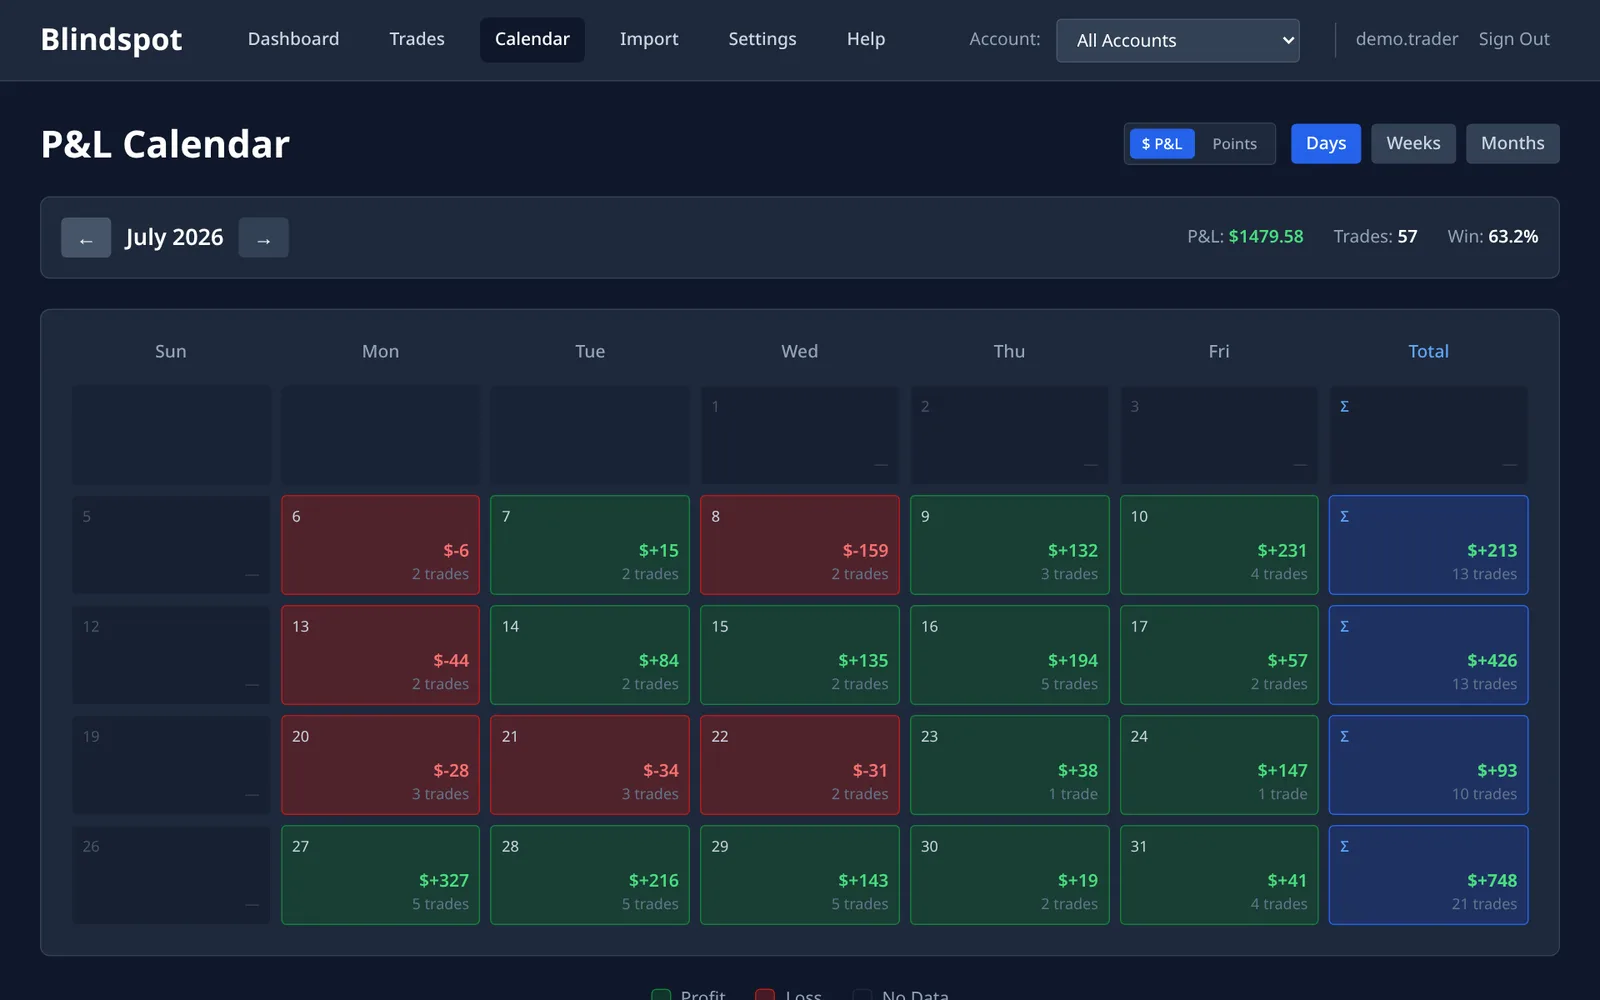Screen dimensions: 1600x1000
Task: Open July 22 day cell with $-31
Action: 800,765
